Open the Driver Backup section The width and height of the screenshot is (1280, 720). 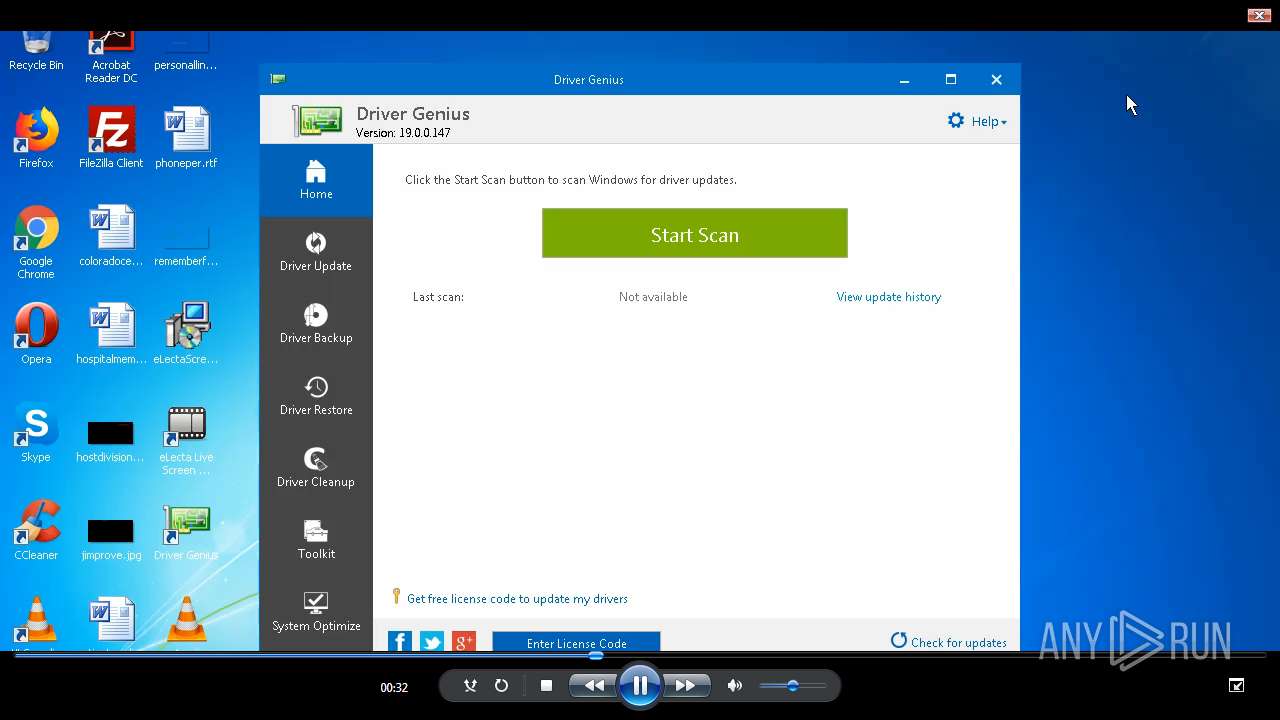(316, 324)
